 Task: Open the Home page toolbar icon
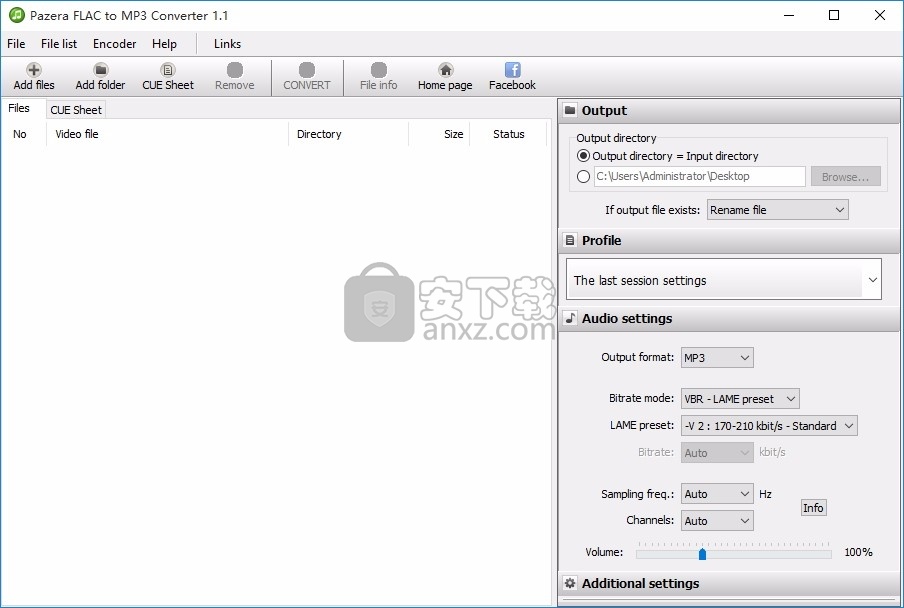click(x=445, y=70)
